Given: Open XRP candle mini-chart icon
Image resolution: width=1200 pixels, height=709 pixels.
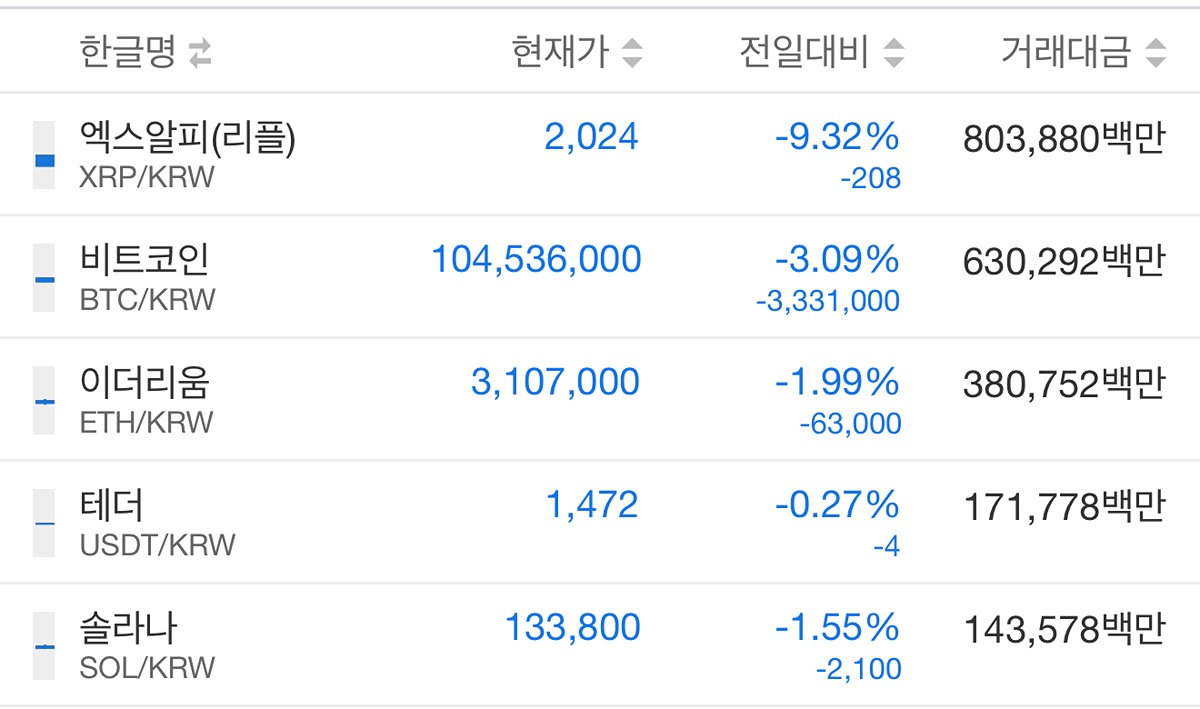Looking at the screenshot, I should point(44,156).
